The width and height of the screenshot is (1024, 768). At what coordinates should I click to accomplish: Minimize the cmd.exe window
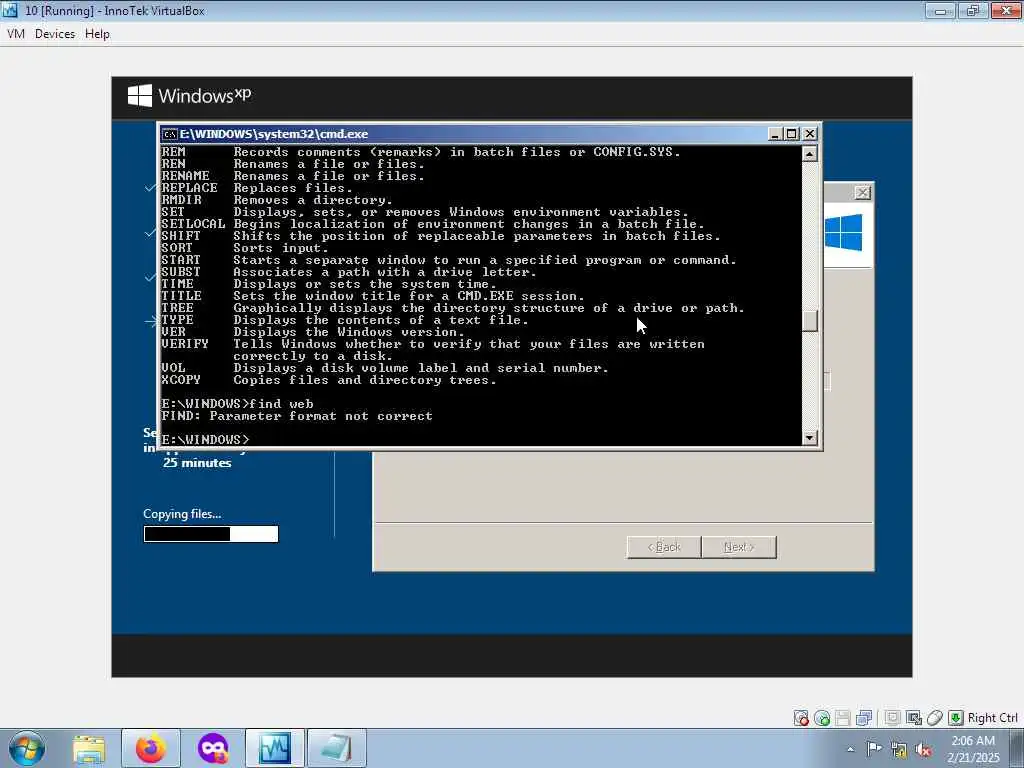click(x=775, y=134)
